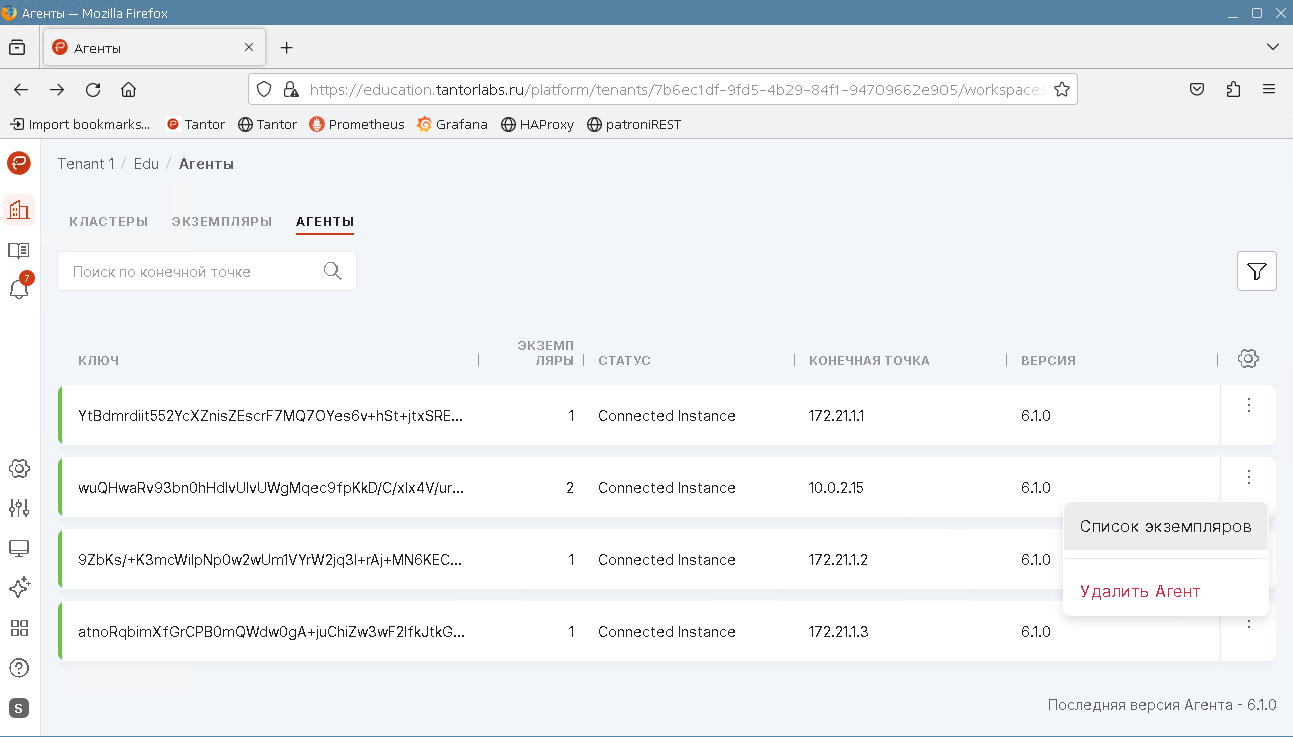
Task: Select 'Список экземпляров' menu entry
Action: click(x=1165, y=527)
